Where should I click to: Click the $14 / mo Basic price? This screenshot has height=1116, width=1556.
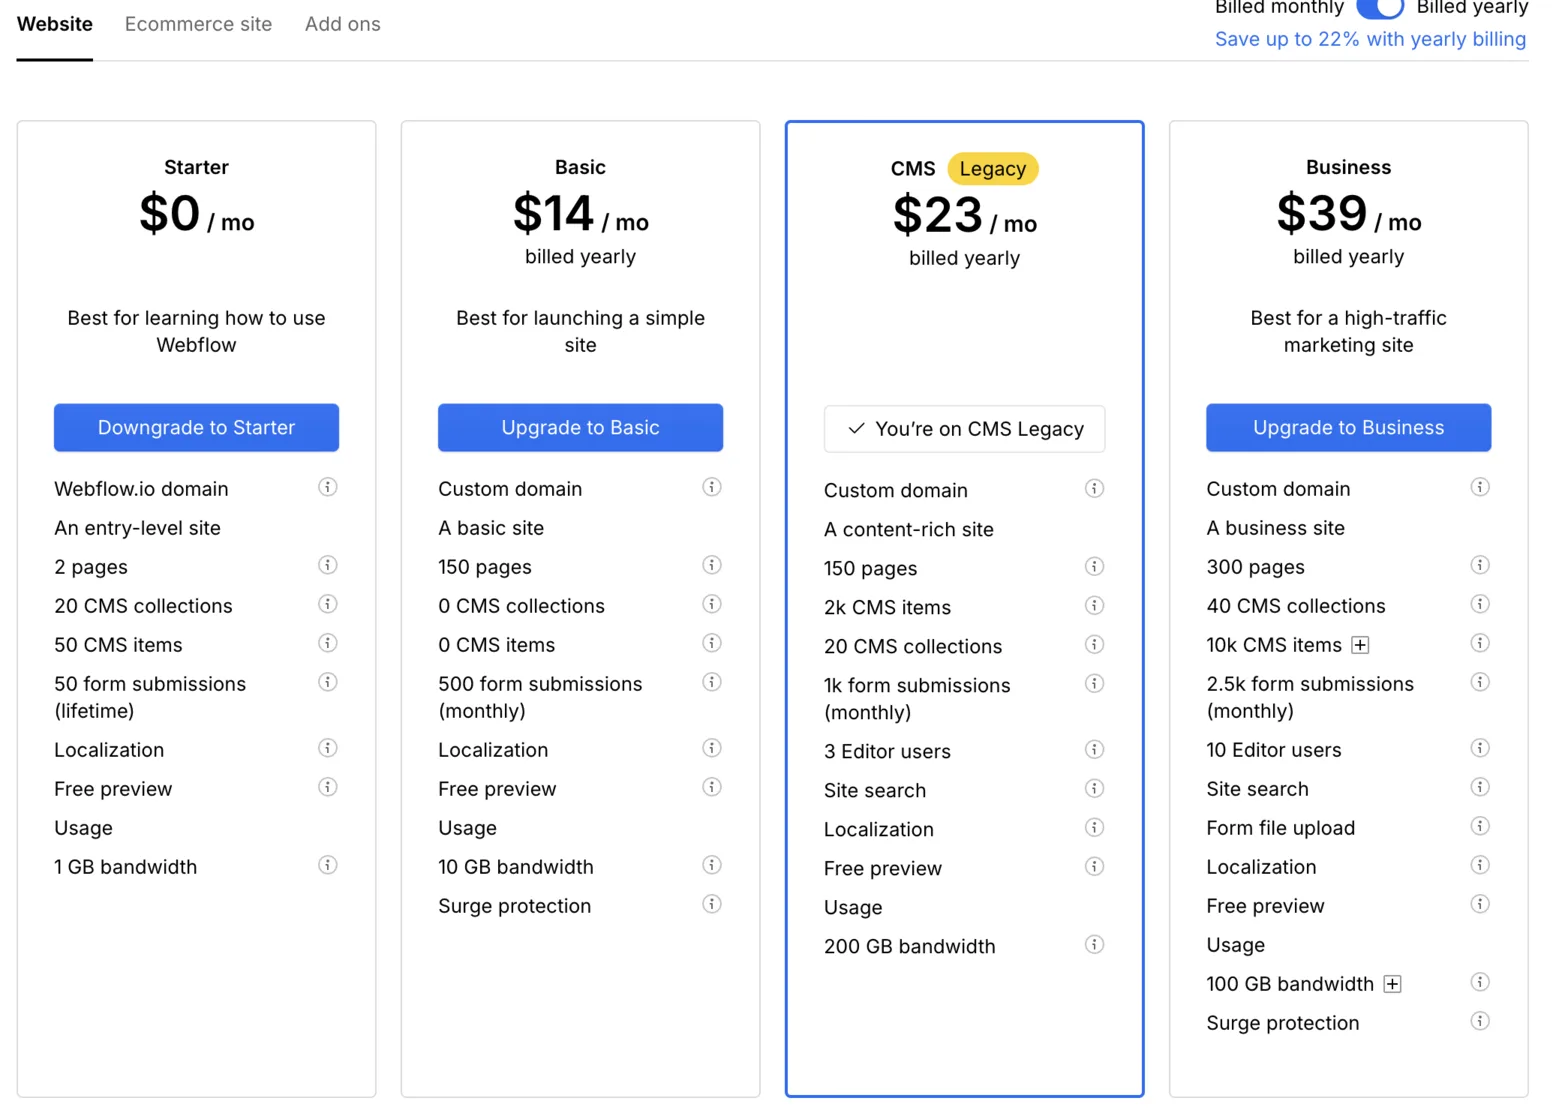(x=580, y=214)
